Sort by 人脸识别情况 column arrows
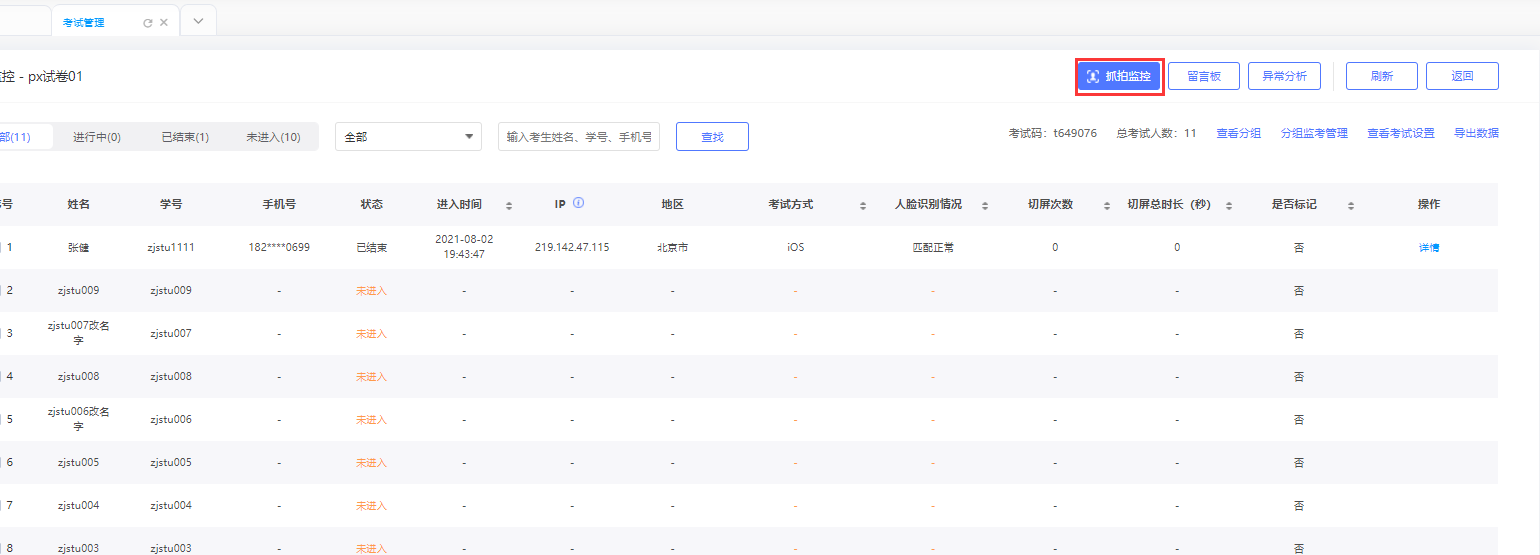Screen dimensions: 1540x555 pyautogui.click(x=985, y=205)
